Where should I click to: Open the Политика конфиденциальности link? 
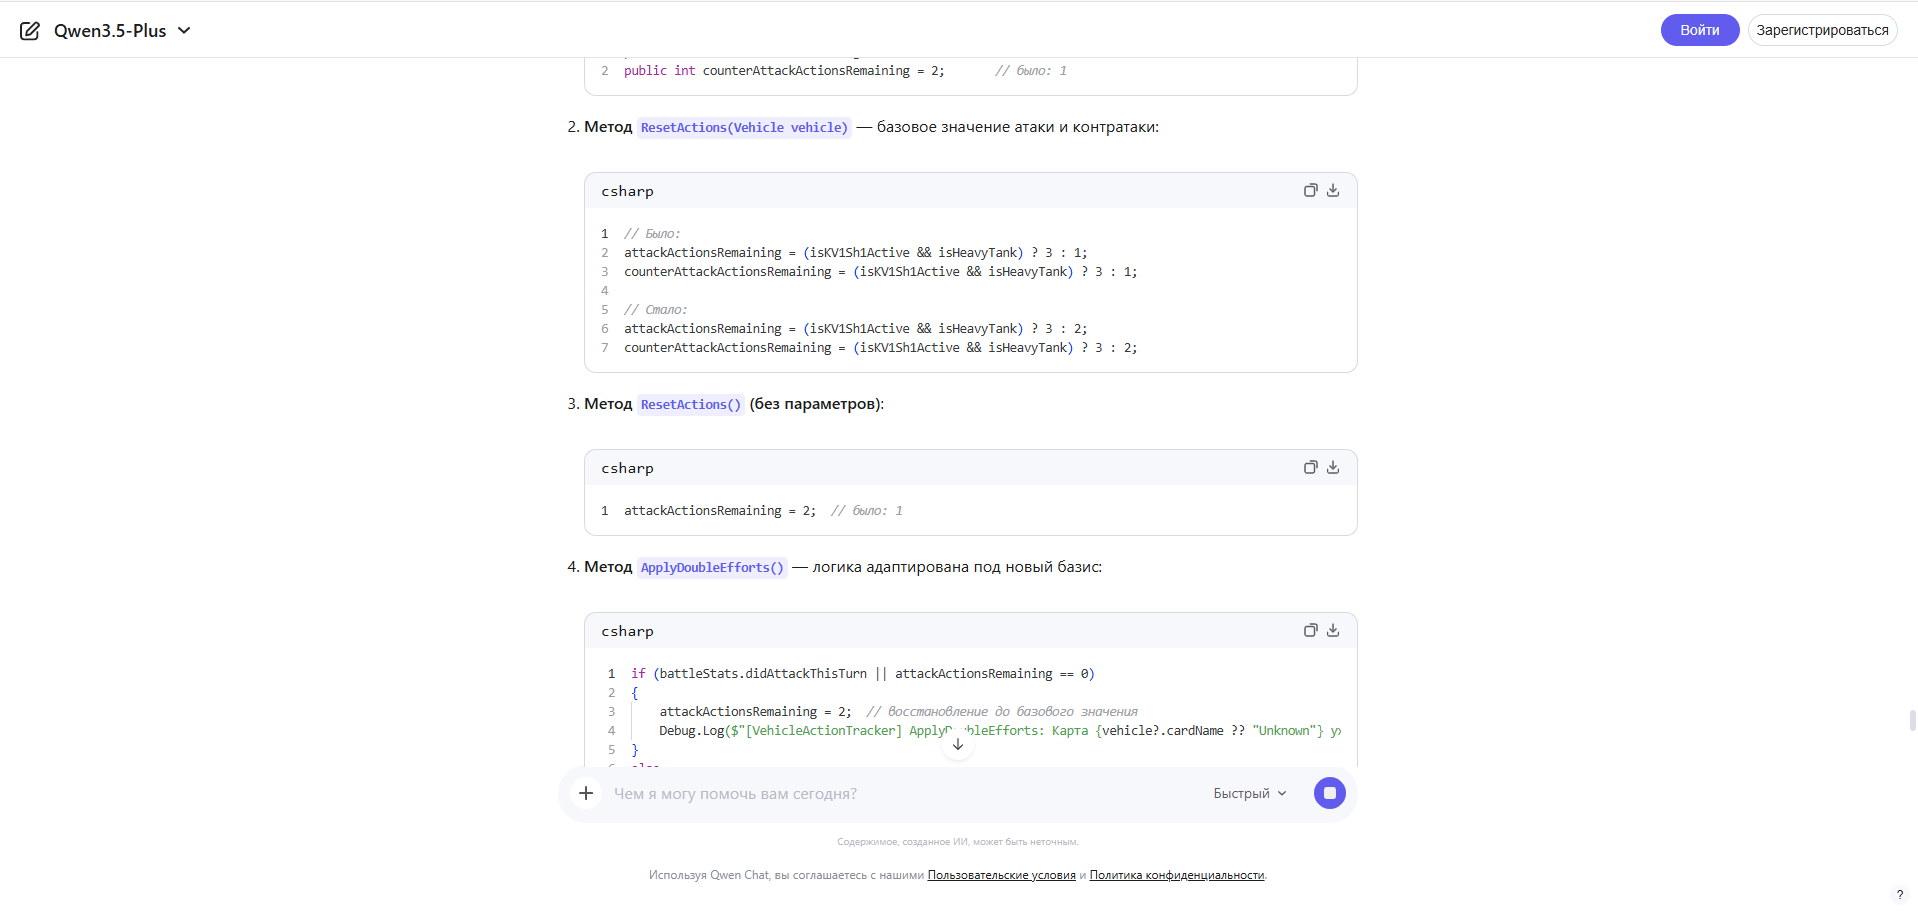pyautogui.click(x=1176, y=875)
